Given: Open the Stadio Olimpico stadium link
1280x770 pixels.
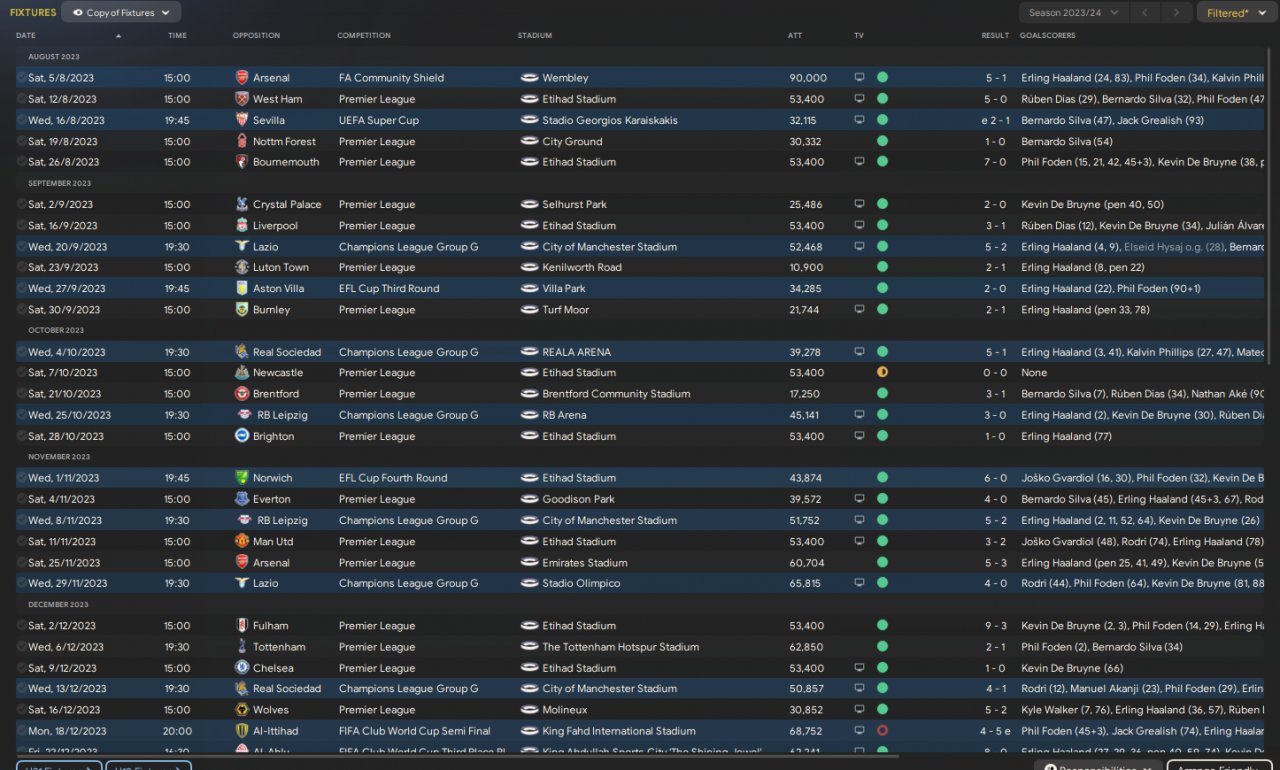Looking at the screenshot, I should (581, 583).
